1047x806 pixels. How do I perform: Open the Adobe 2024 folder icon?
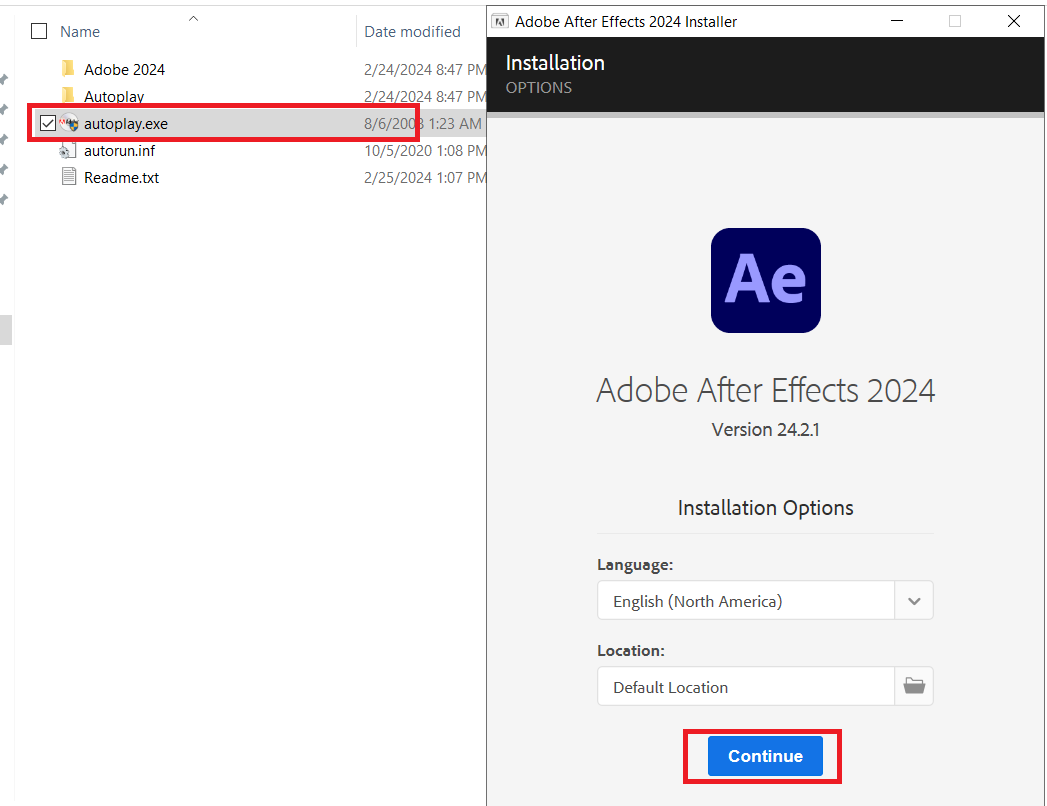pos(67,68)
